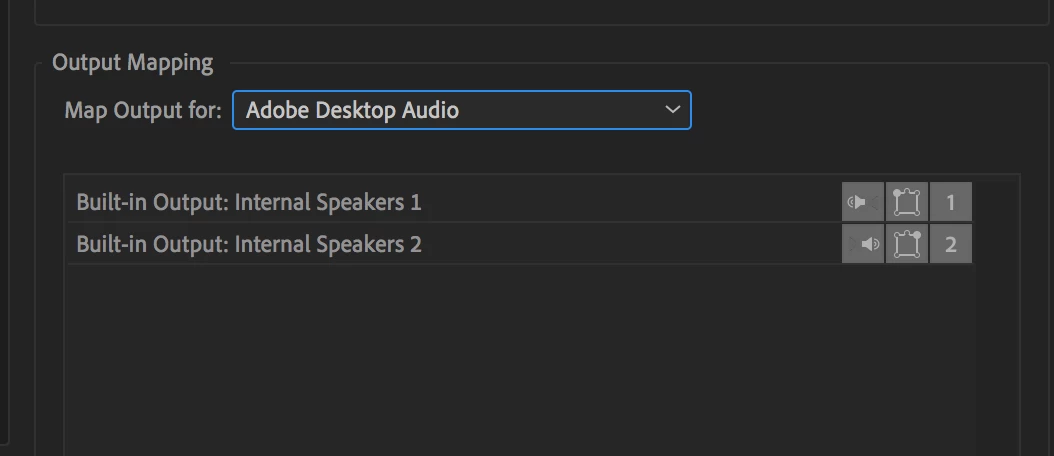Click the blank space right of the channel 1 tile

tap(996, 202)
